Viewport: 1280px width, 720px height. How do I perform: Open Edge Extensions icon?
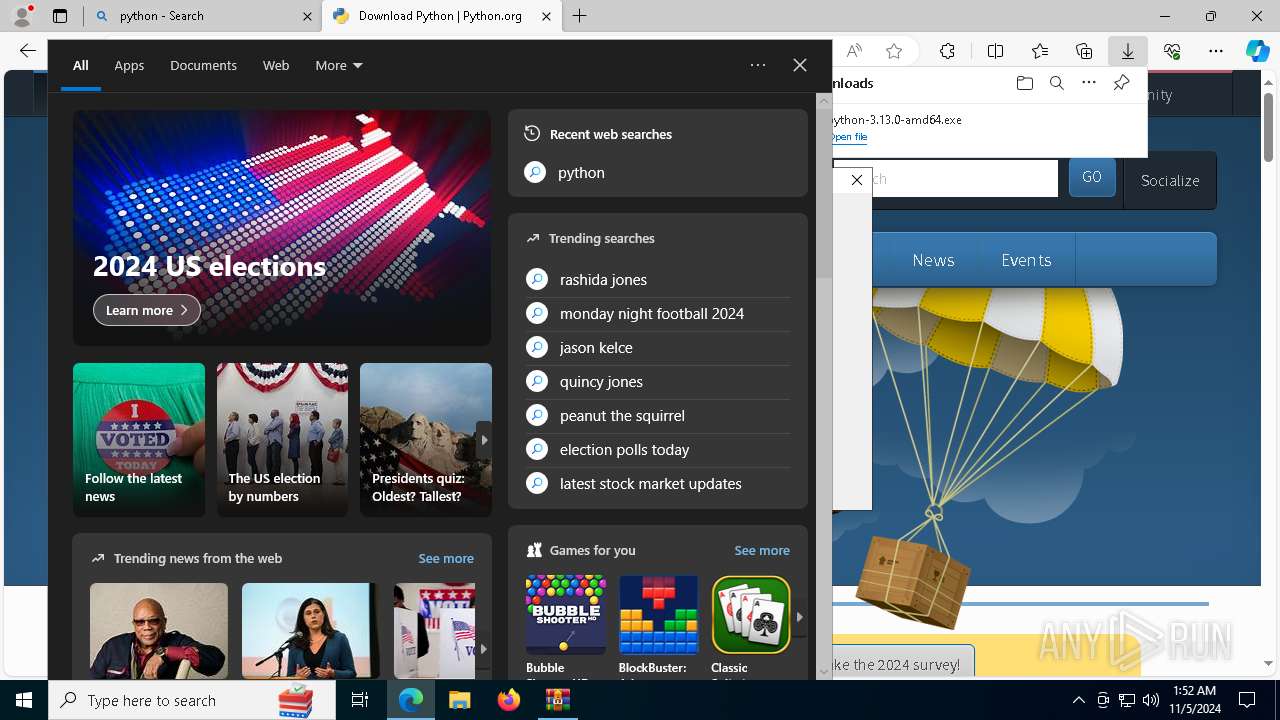coord(947,51)
